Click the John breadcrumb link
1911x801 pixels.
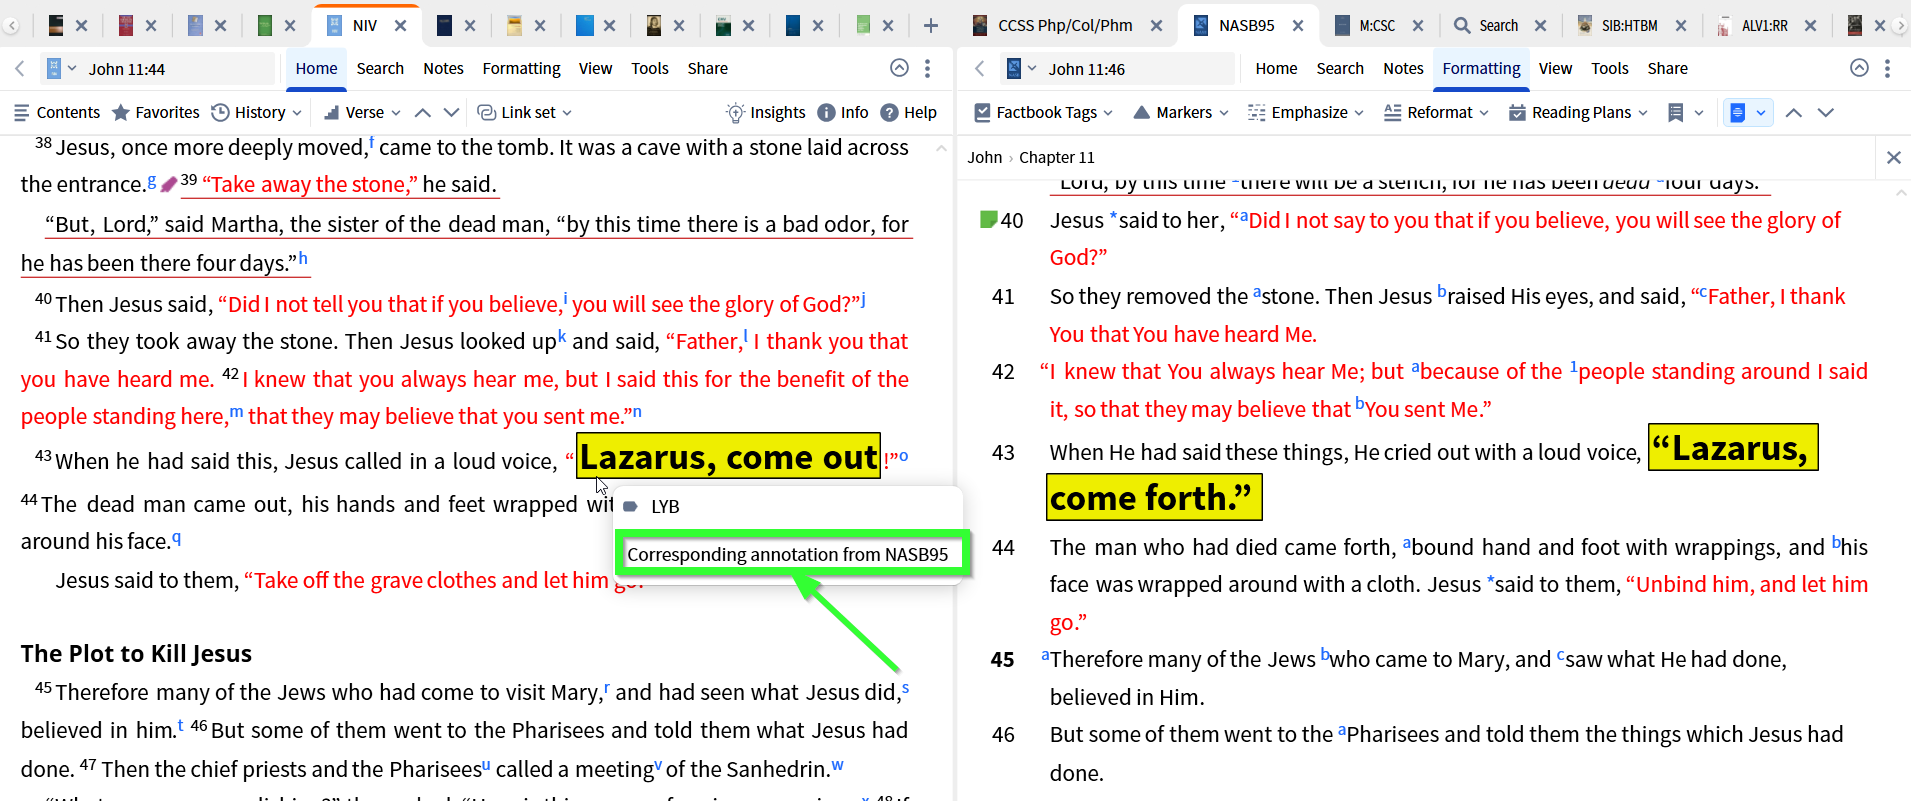point(984,157)
